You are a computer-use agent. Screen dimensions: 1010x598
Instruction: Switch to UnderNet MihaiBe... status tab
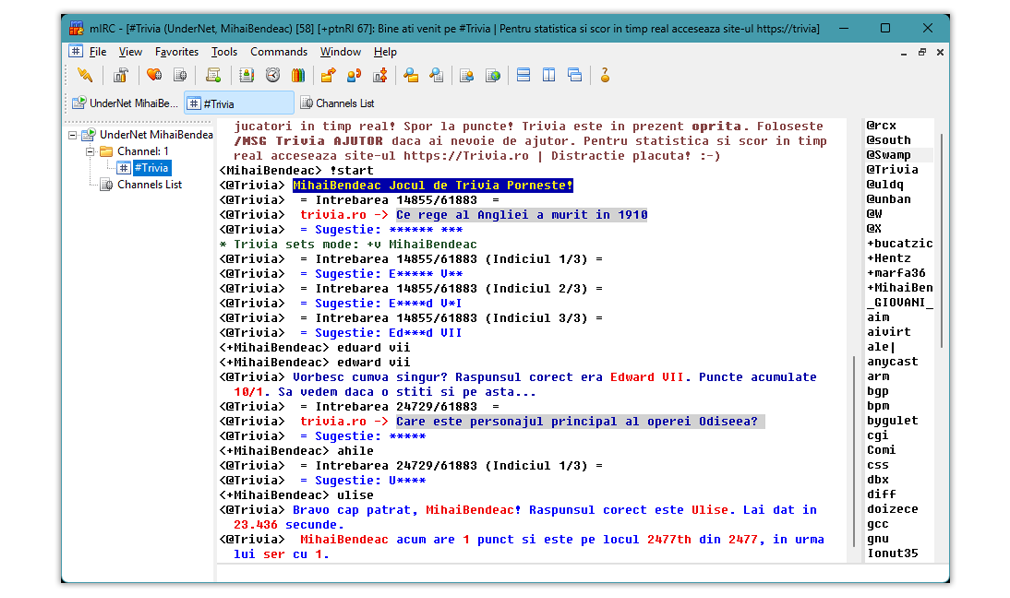click(125, 103)
